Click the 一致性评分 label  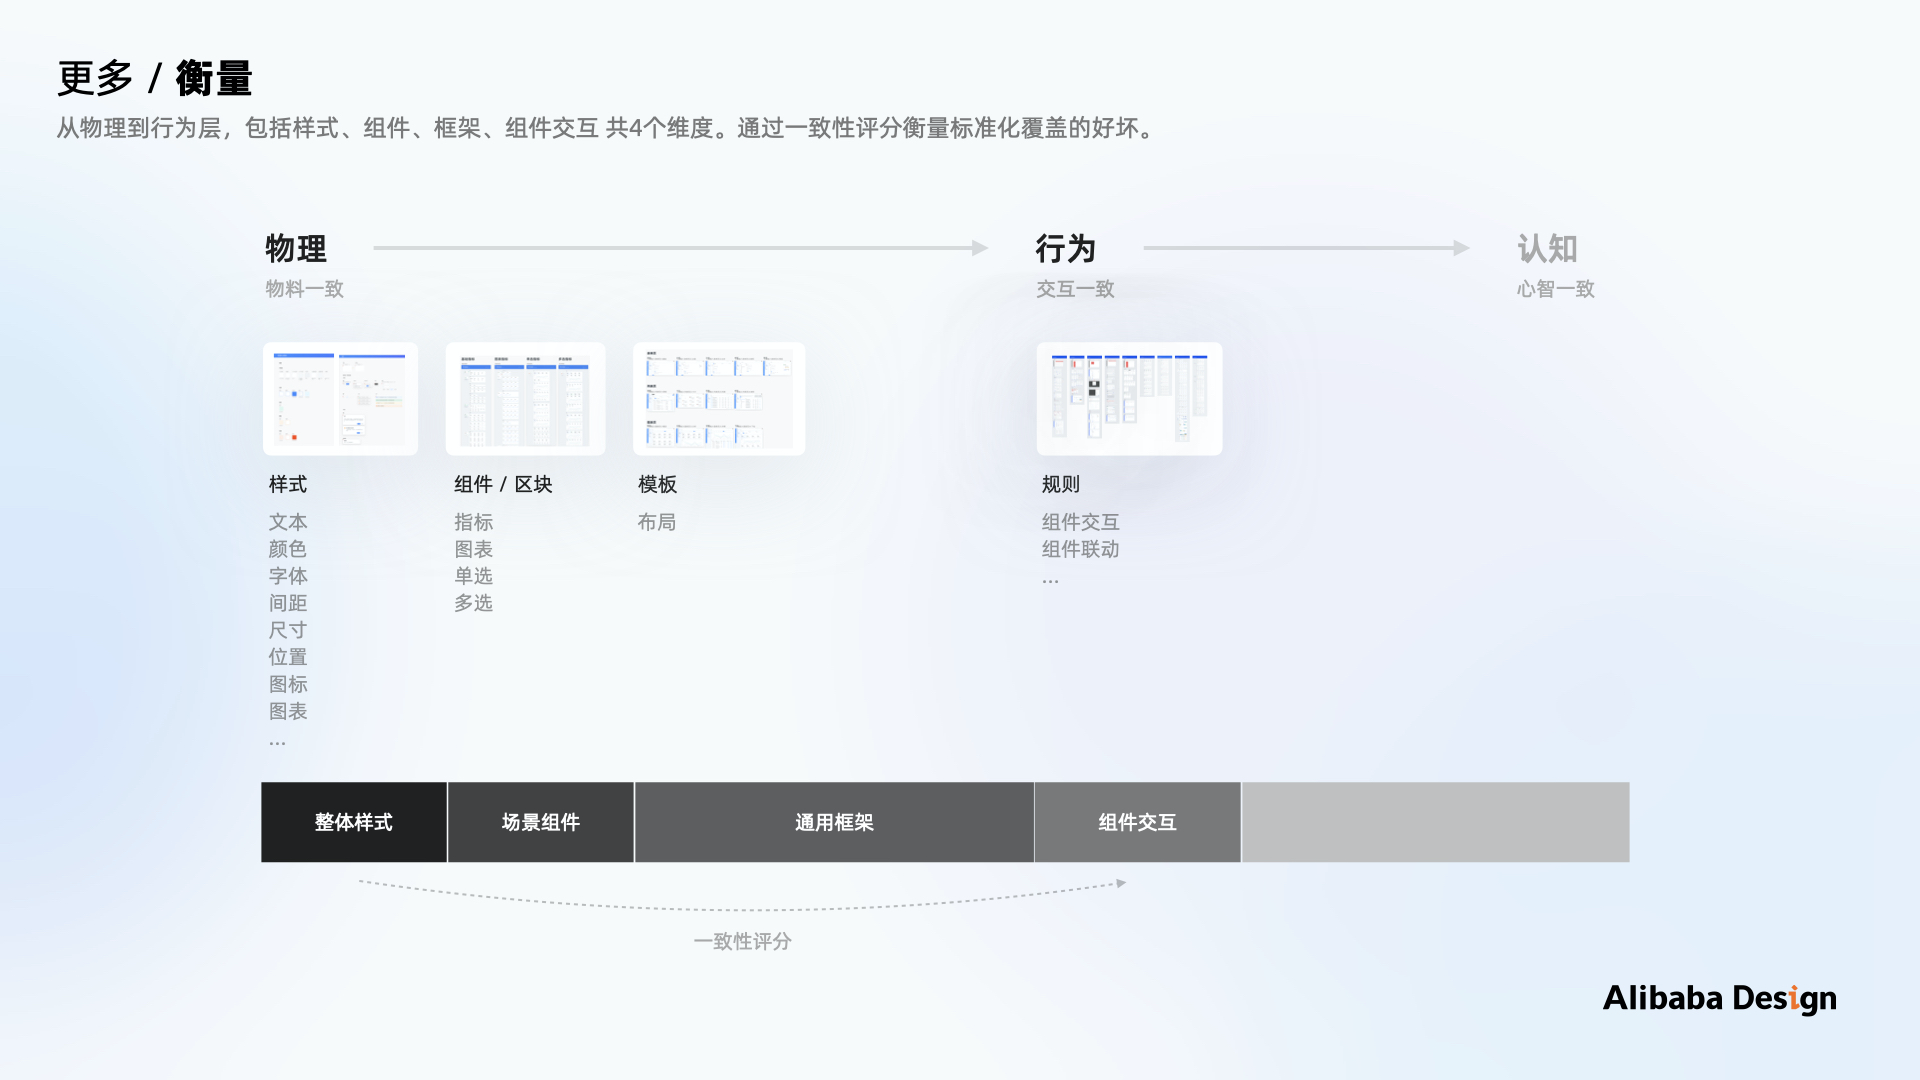(x=743, y=941)
